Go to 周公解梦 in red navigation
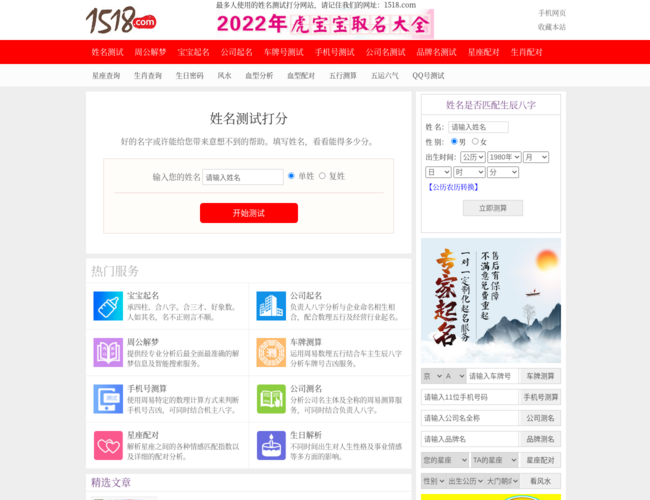Viewport: 650px width, 500px height. [150, 52]
